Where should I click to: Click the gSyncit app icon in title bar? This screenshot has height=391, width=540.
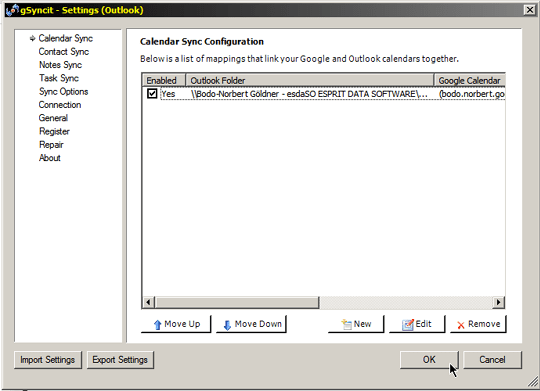(x=12, y=10)
